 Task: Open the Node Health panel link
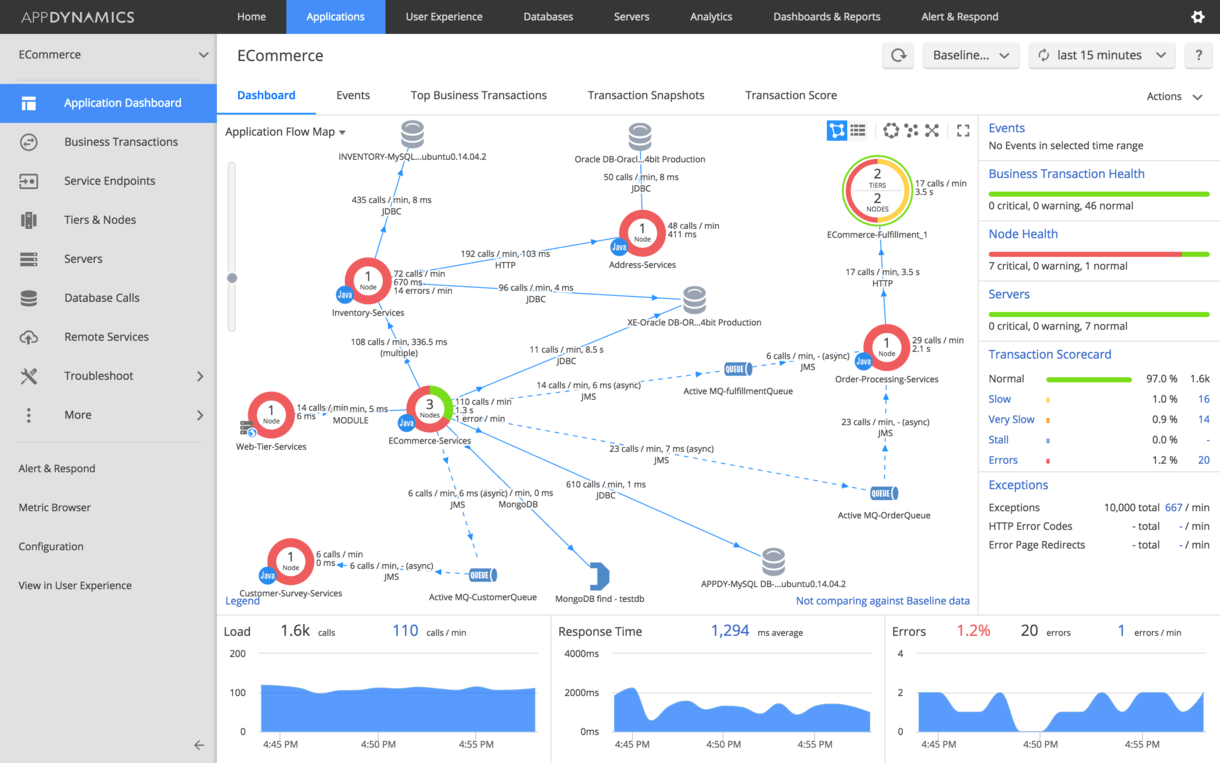click(x=1023, y=234)
